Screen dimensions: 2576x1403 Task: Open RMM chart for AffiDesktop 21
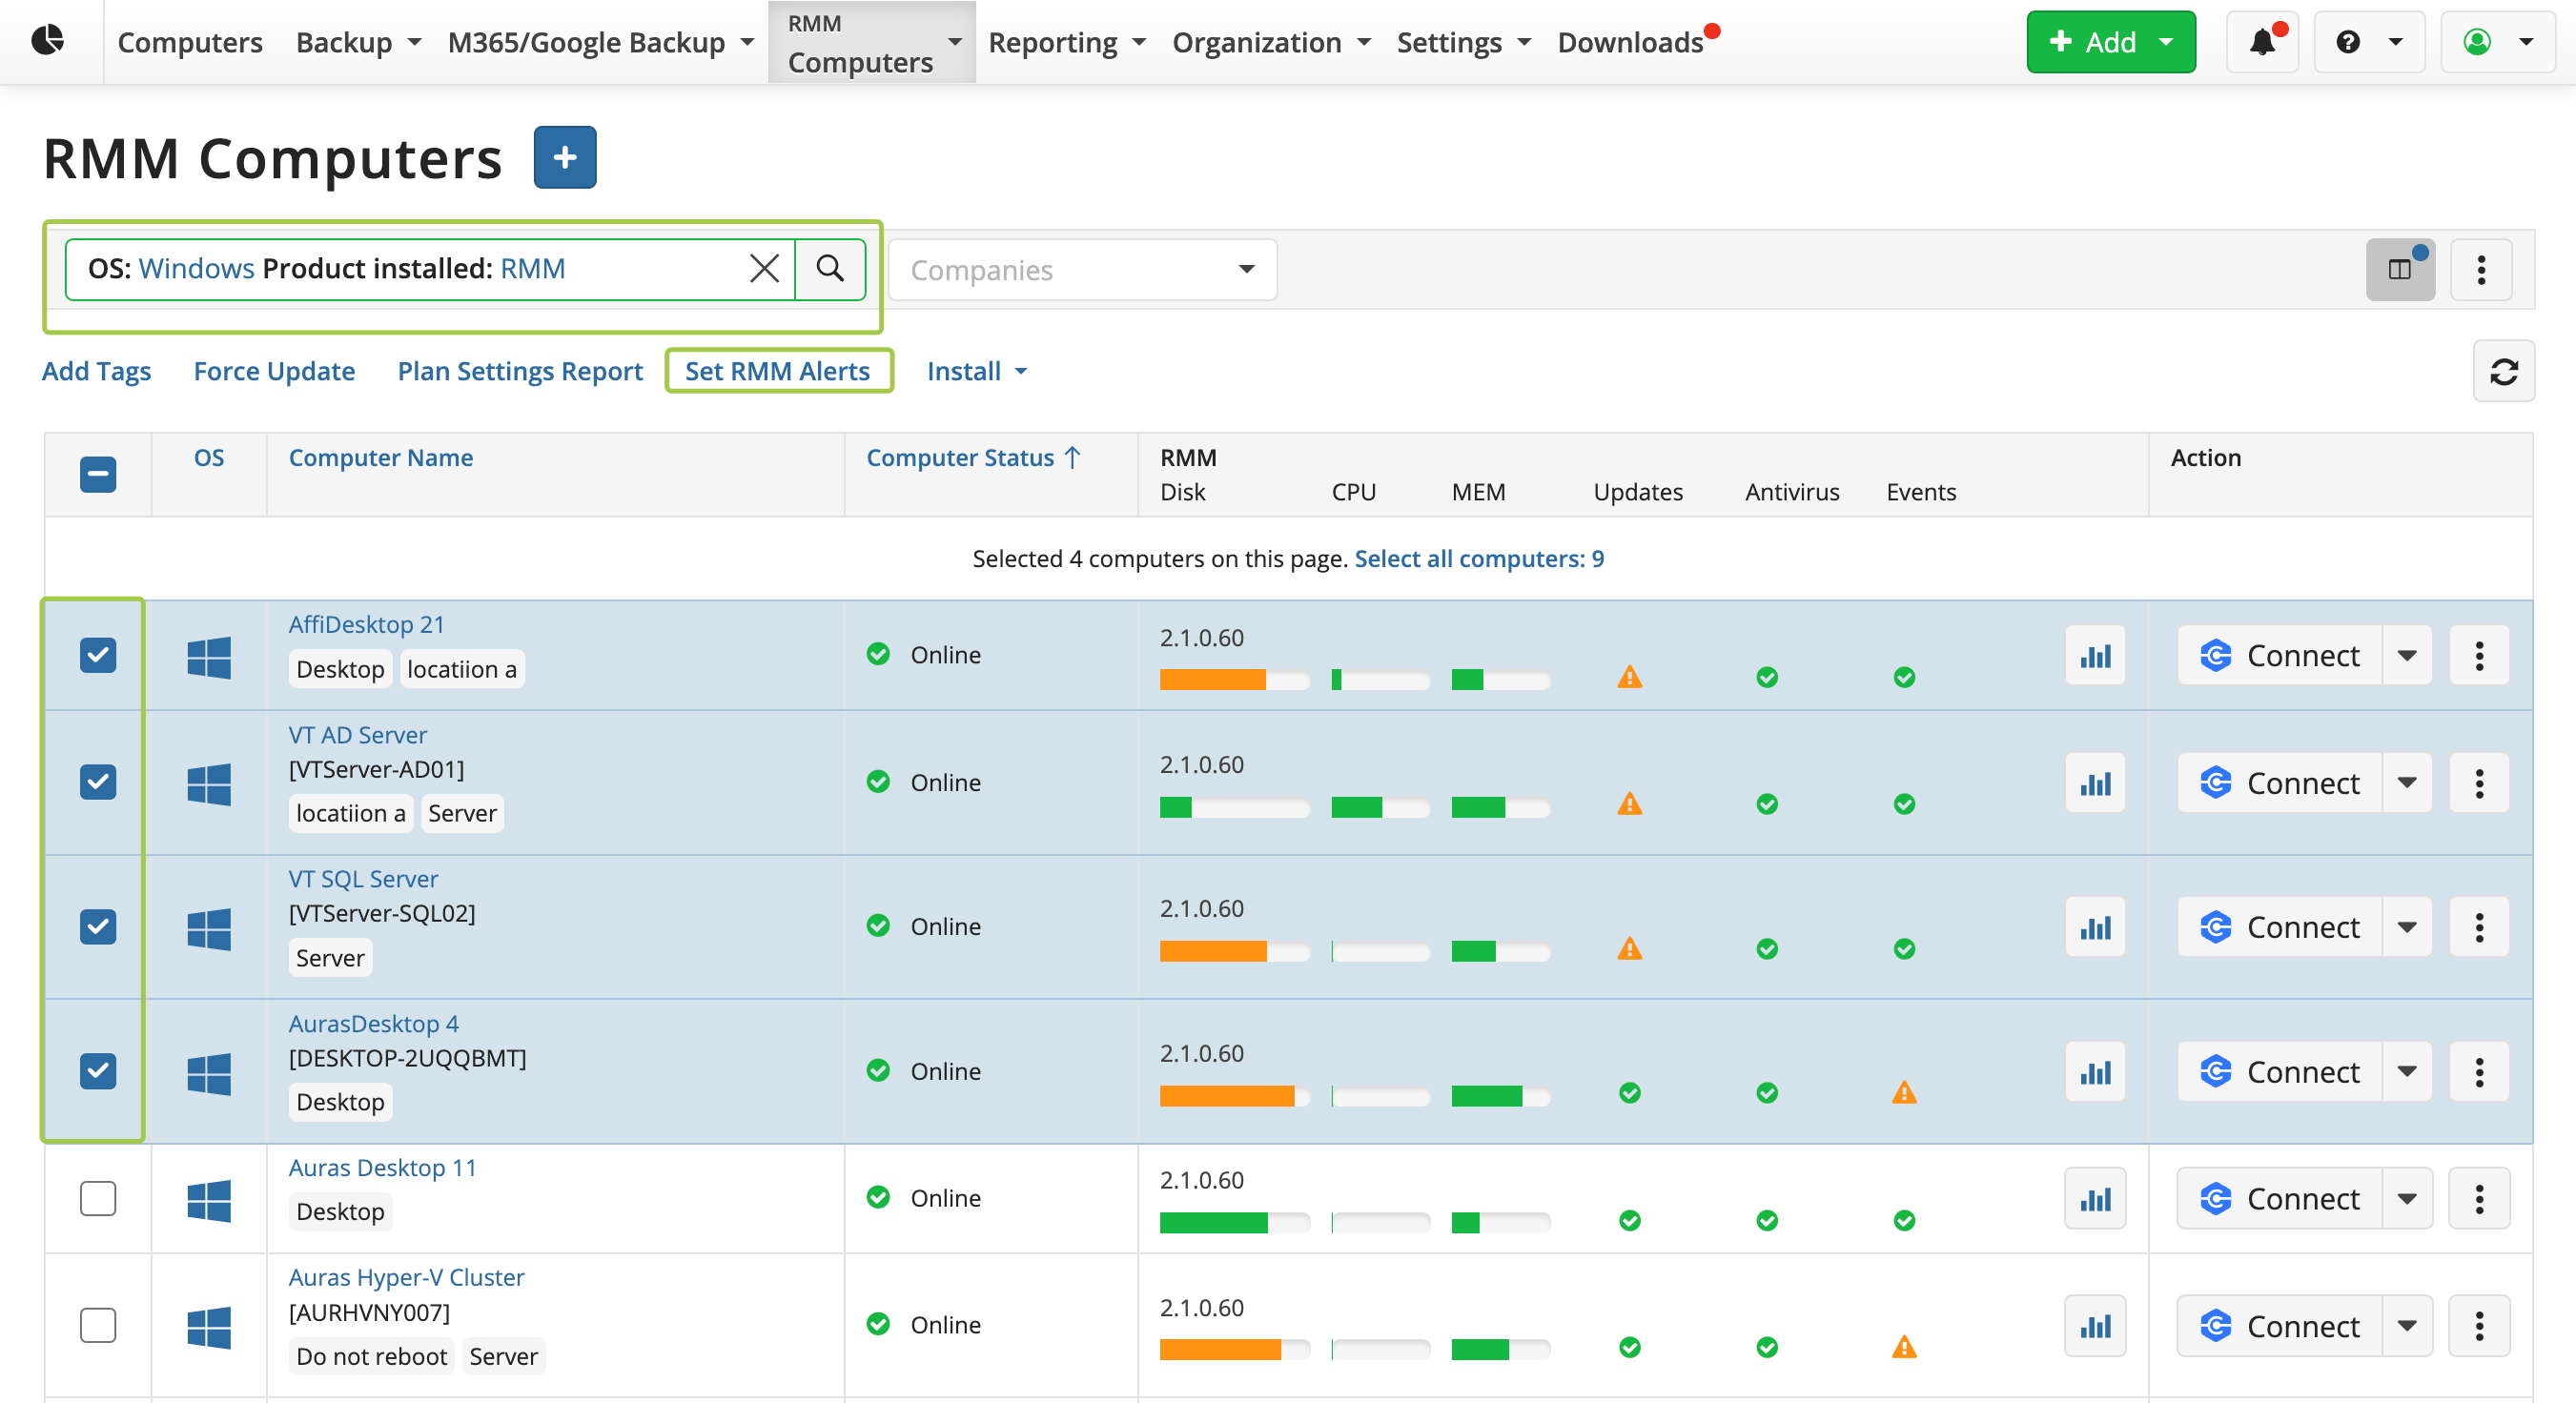pyautogui.click(x=2095, y=655)
